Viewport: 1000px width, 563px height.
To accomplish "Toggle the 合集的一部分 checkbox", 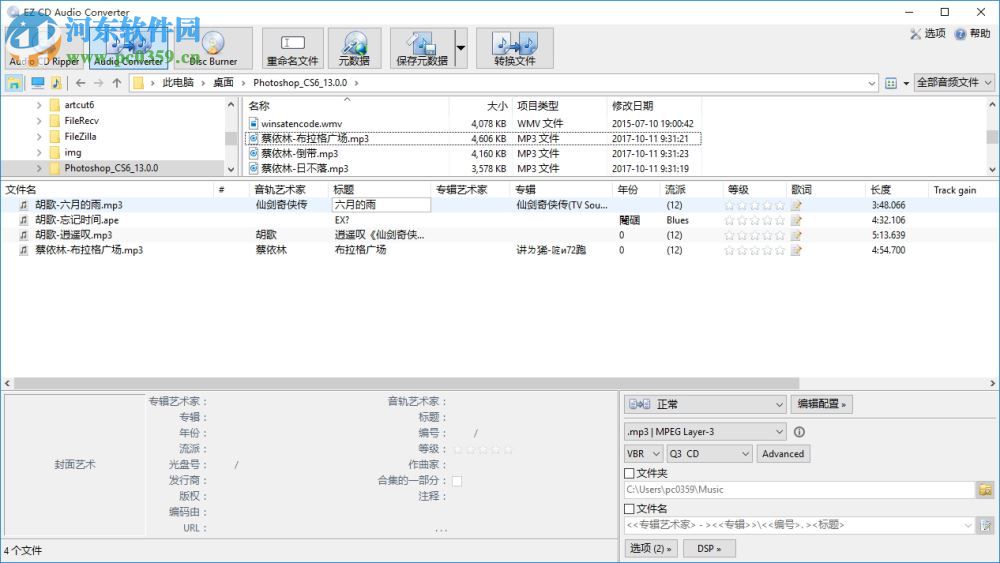I will pyautogui.click(x=457, y=481).
